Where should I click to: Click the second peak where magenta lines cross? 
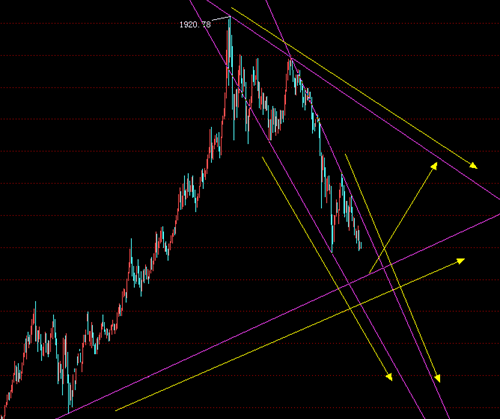[x=291, y=59]
